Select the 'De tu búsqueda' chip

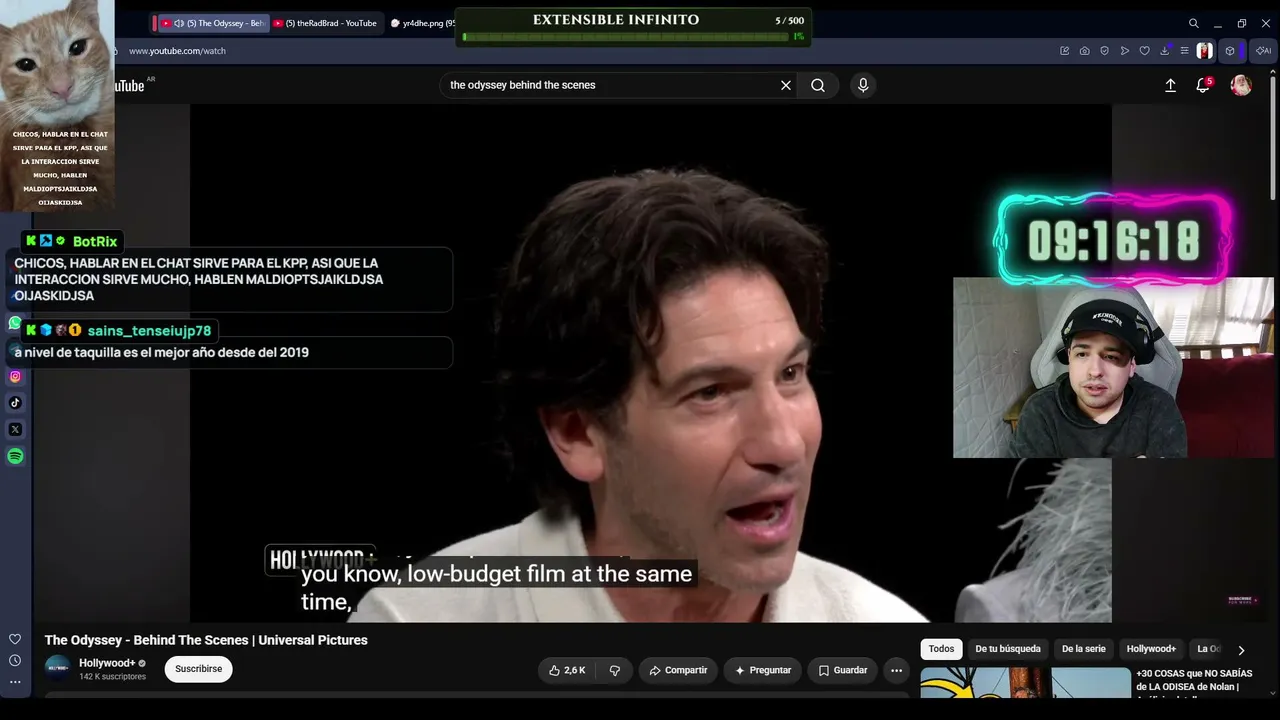pos(1008,649)
